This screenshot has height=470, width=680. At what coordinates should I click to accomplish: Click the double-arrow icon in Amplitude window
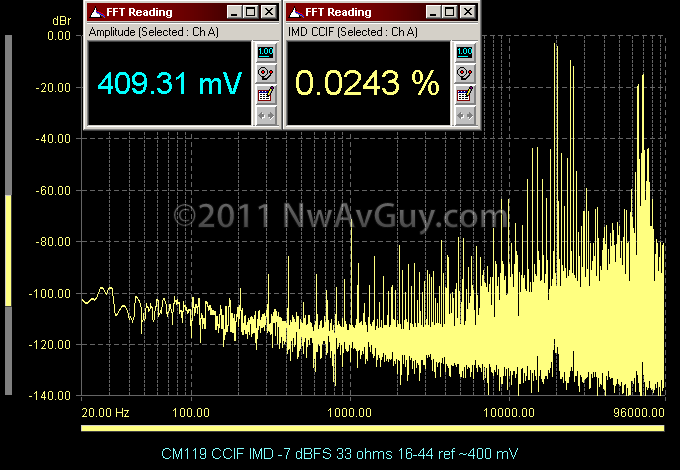pos(266,116)
